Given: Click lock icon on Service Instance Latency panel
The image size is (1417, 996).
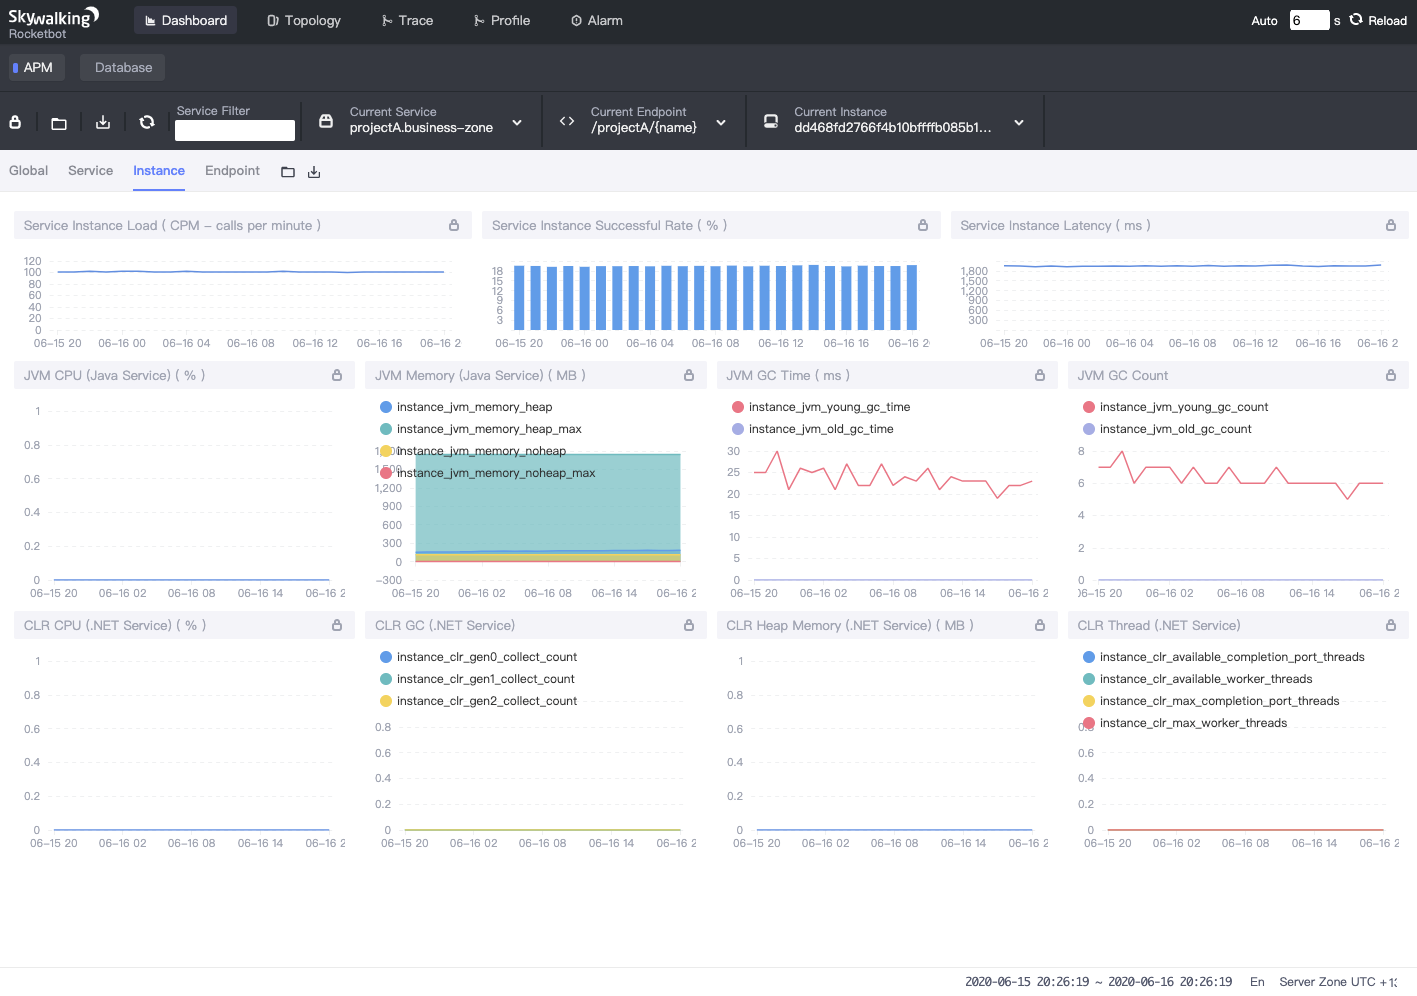Looking at the screenshot, I should [1391, 225].
